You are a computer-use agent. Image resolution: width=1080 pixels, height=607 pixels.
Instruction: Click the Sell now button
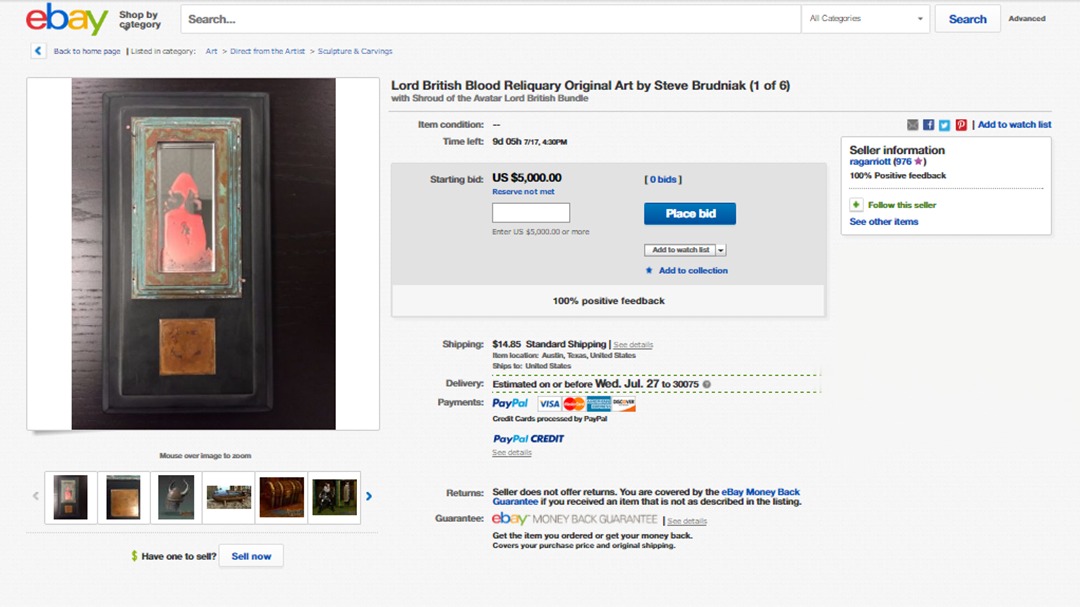click(251, 556)
